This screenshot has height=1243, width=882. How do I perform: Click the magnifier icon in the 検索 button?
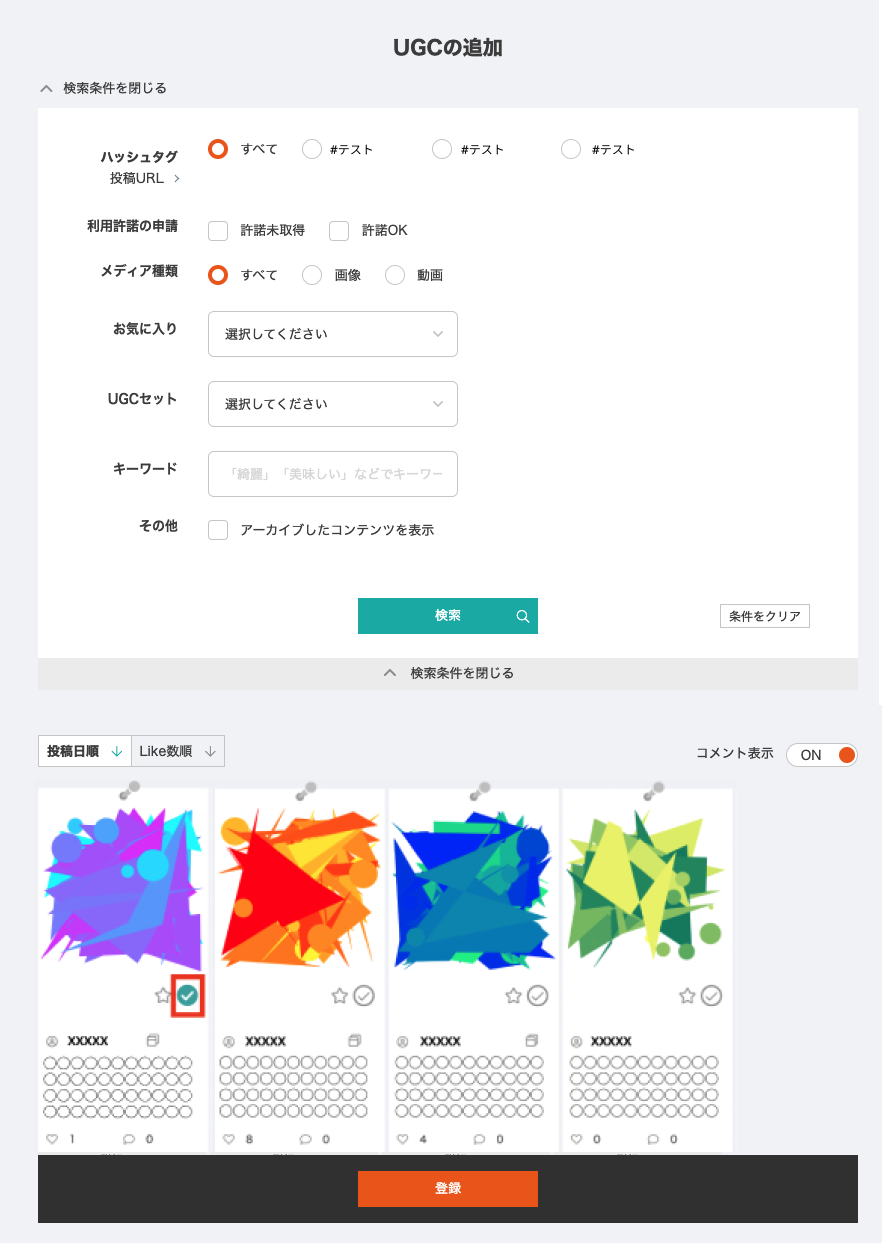point(522,616)
